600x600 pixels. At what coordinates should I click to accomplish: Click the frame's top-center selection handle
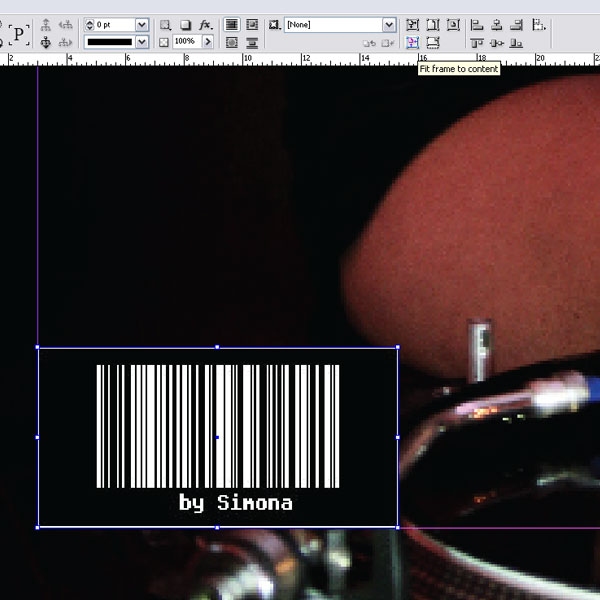click(217, 347)
